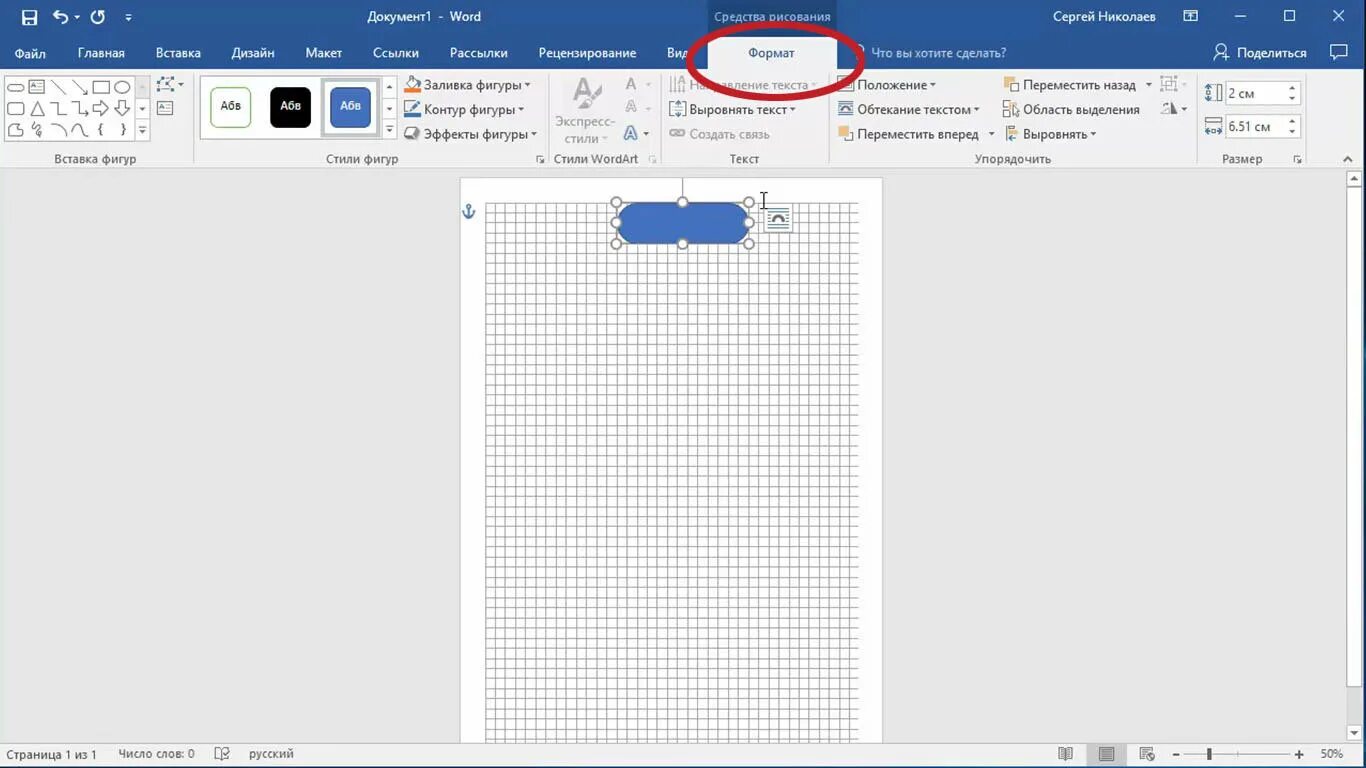Open Ribbon Display Options
This screenshot has height=768, width=1366.
pos(1190,16)
